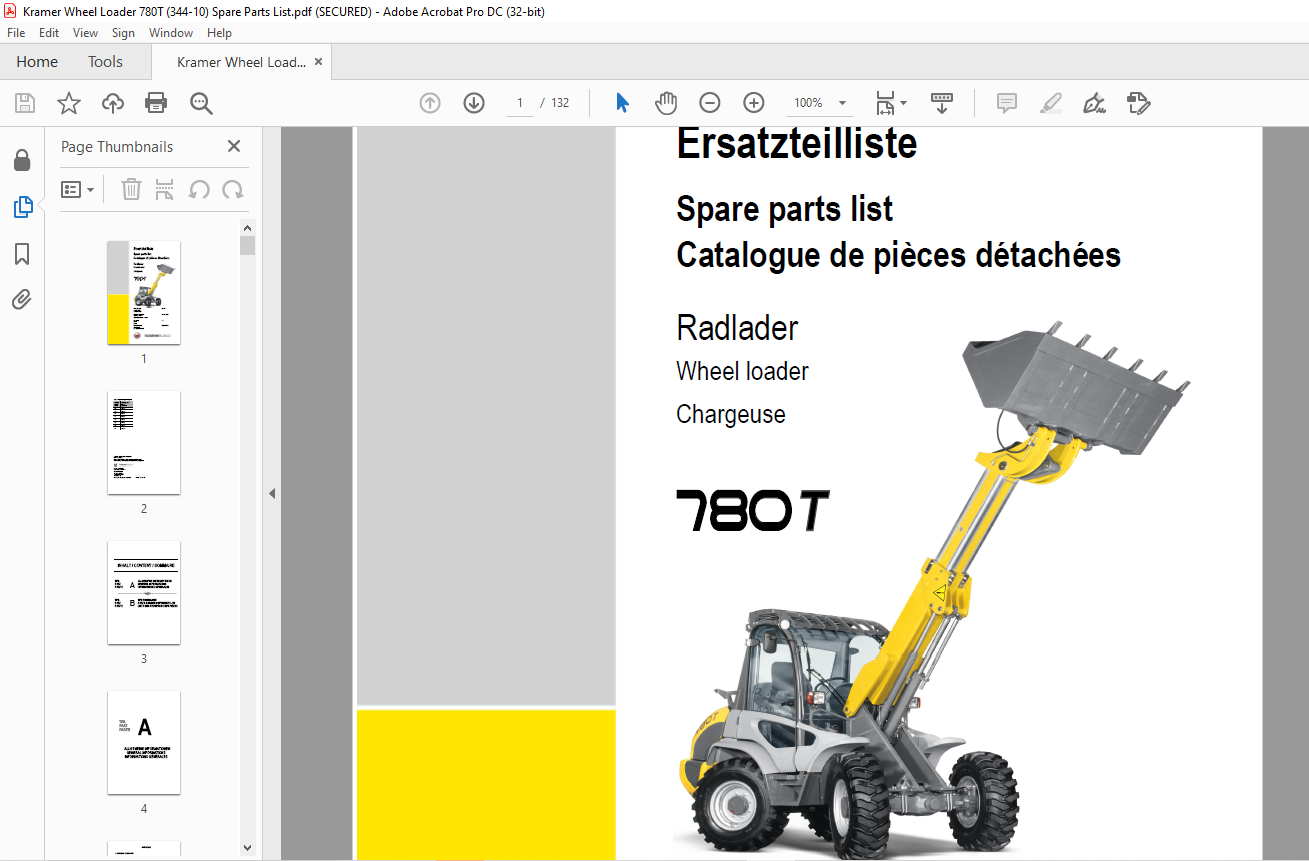Open thumbnails options dropdown menu
Image resolution: width=1309 pixels, height=861 pixels.
[x=78, y=189]
